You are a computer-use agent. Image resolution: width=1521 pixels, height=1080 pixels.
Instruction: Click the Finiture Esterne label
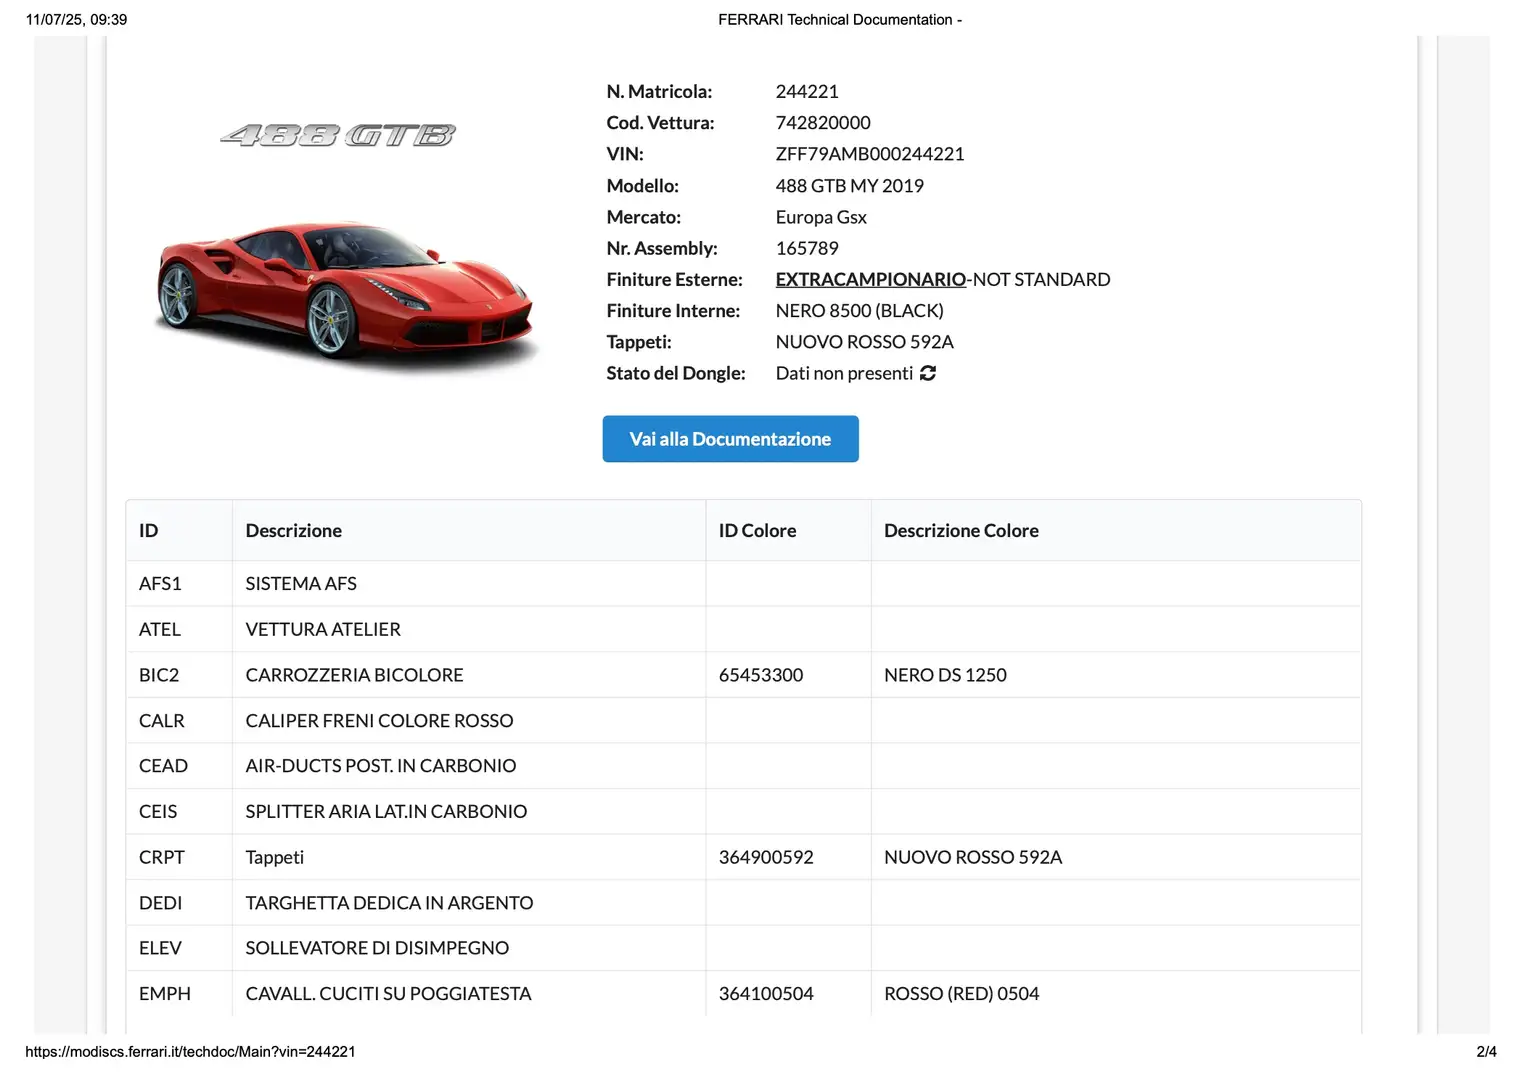675,280
